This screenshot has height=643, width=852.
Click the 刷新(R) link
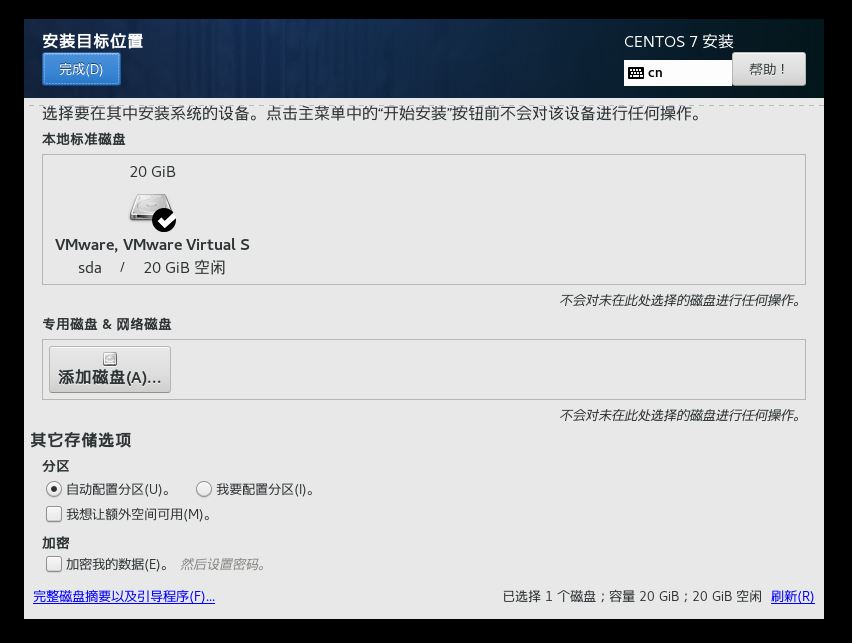(791, 596)
